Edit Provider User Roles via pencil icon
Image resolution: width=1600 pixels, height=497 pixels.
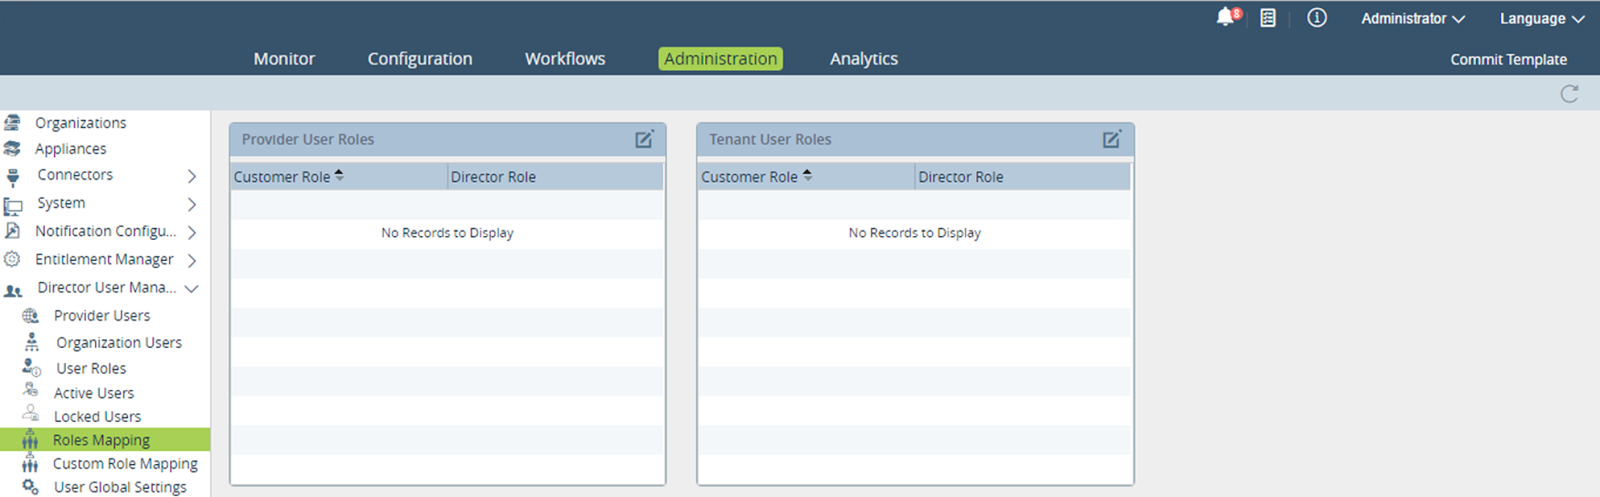click(x=644, y=140)
